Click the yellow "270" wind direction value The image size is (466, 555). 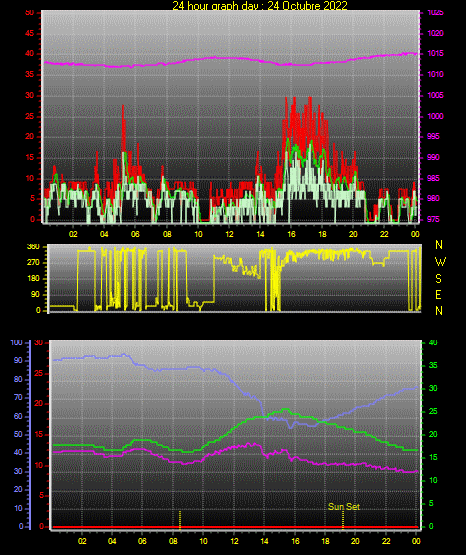tap(33, 263)
